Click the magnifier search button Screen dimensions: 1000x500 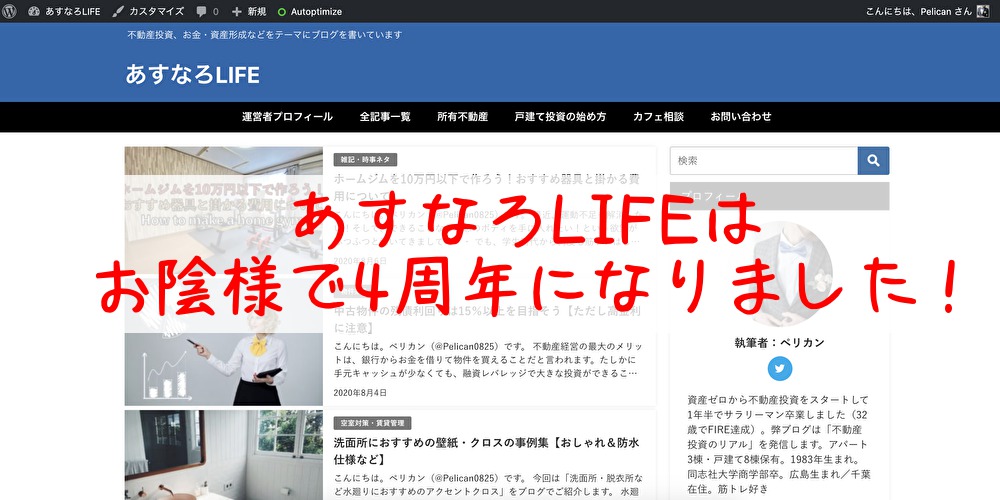[874, 161]
